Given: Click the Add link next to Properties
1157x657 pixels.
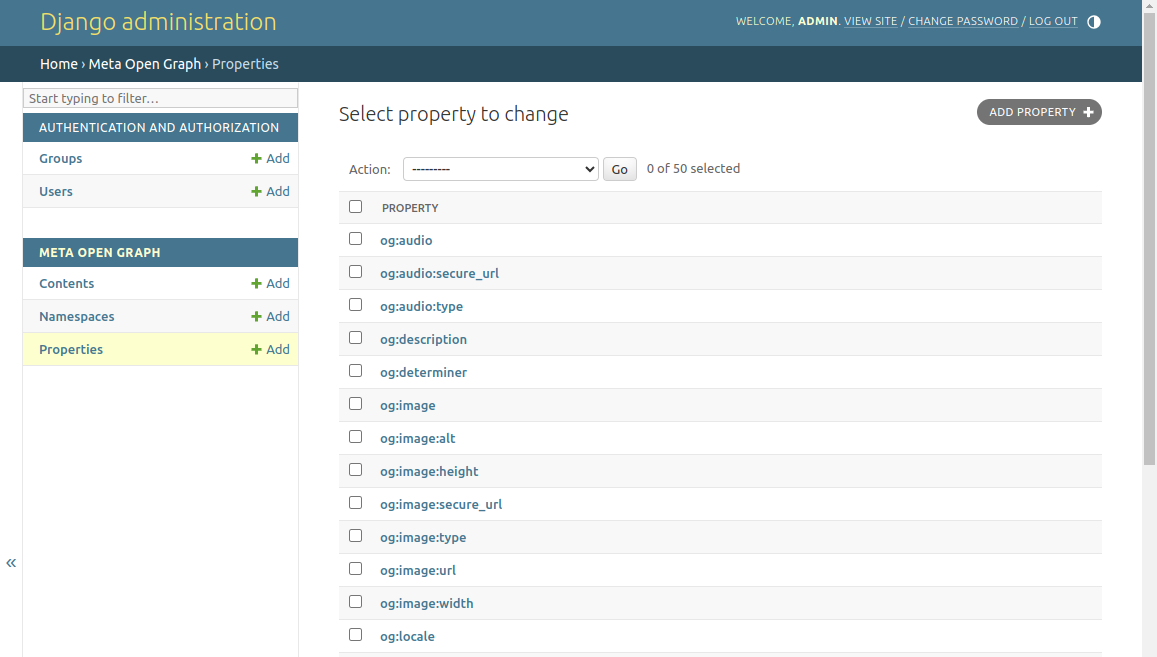Looking at the screenshot, I should click(270, 349).
